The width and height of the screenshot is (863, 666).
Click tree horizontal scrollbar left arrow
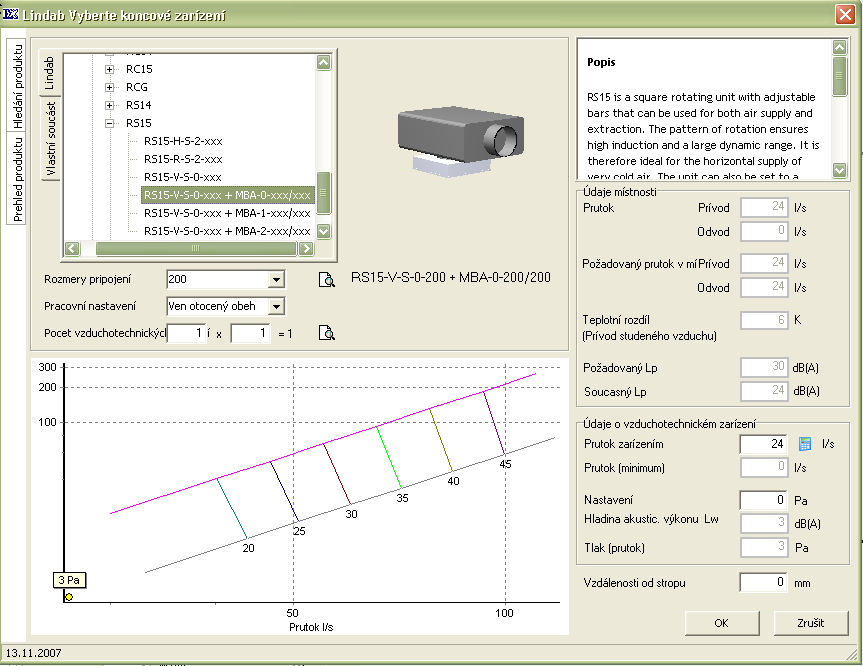pos(72,248)
